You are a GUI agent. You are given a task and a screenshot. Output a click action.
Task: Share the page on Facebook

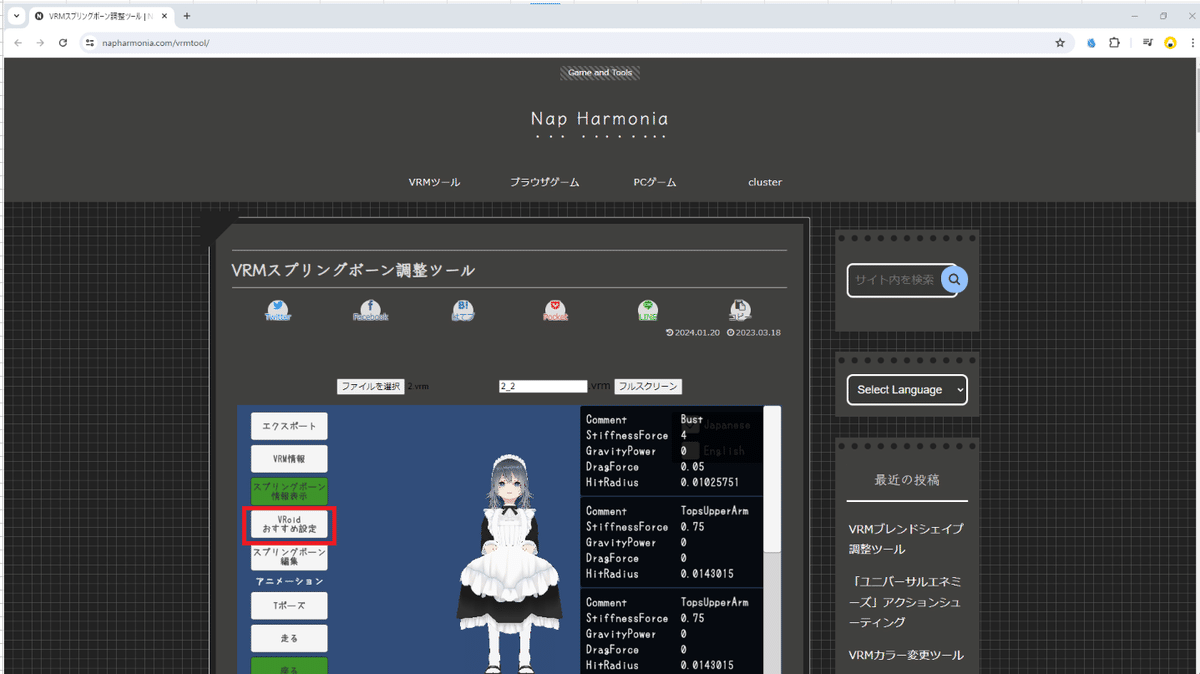pyautogui.click(x=370, y=311)
